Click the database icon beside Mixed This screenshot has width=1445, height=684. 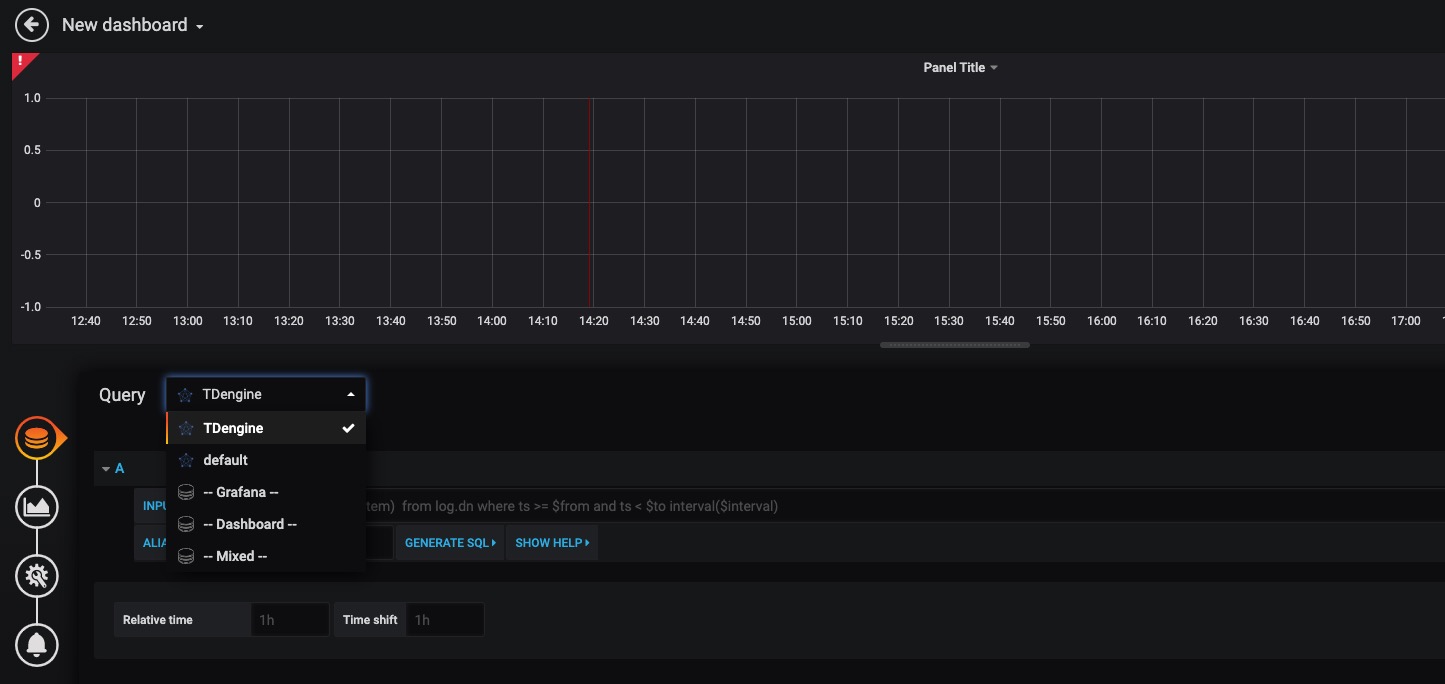[185, 556]
